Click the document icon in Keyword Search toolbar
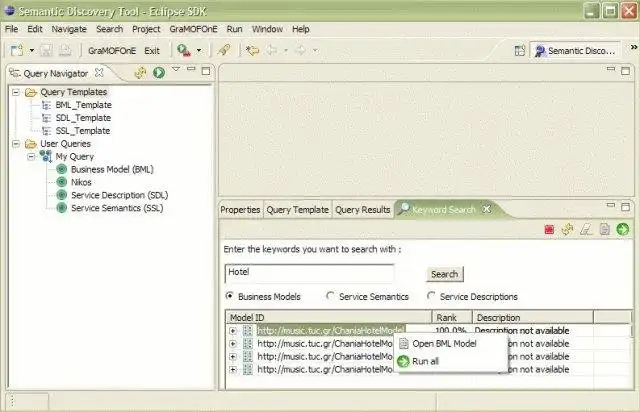The image size is (640, 412). pos(604,229)
